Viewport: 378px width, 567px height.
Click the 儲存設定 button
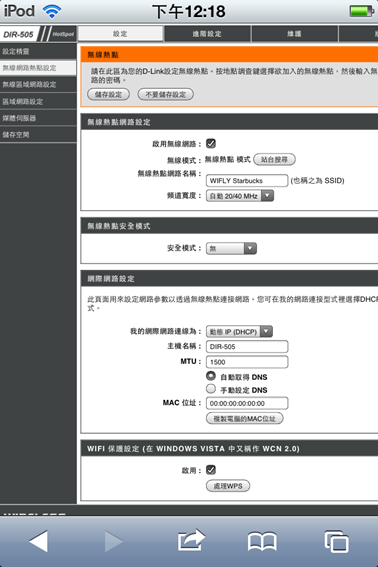109,94
